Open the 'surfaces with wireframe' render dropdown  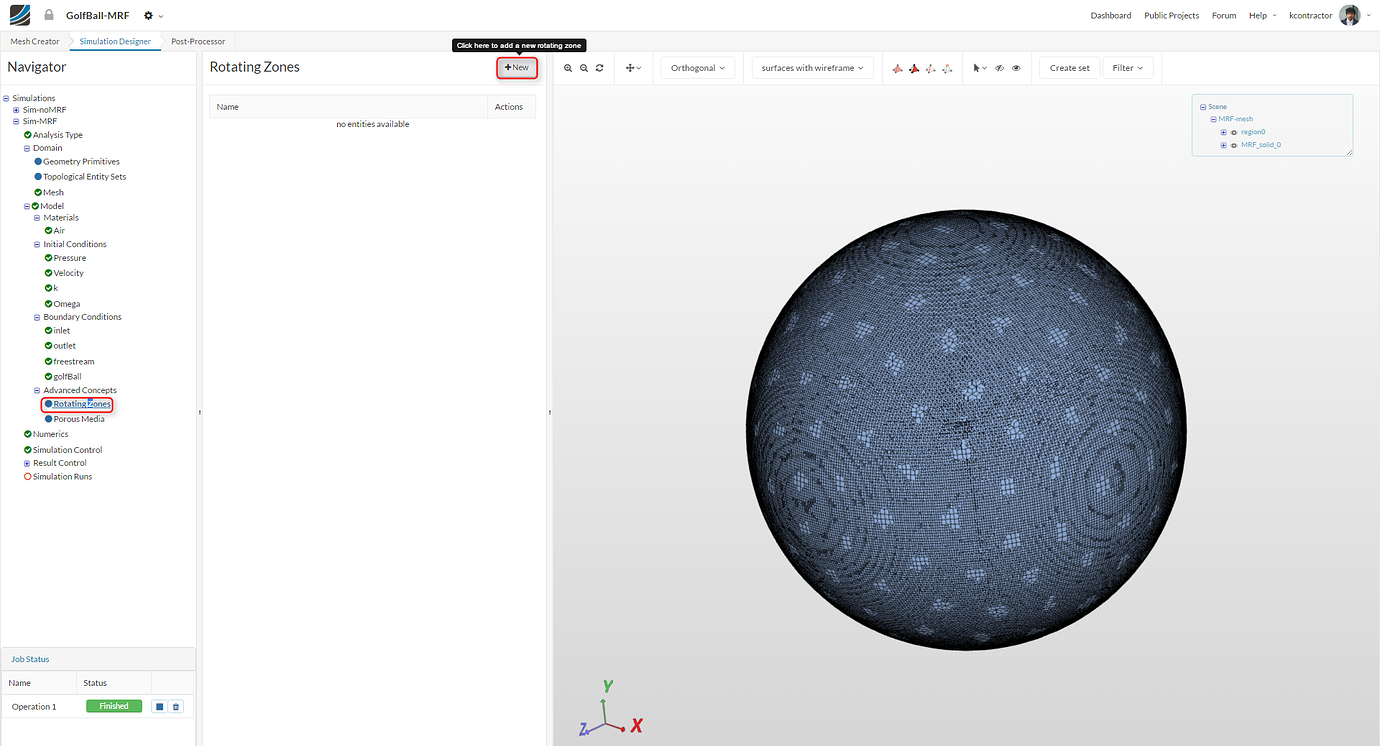pyautogui.click(x=811, y=67)
